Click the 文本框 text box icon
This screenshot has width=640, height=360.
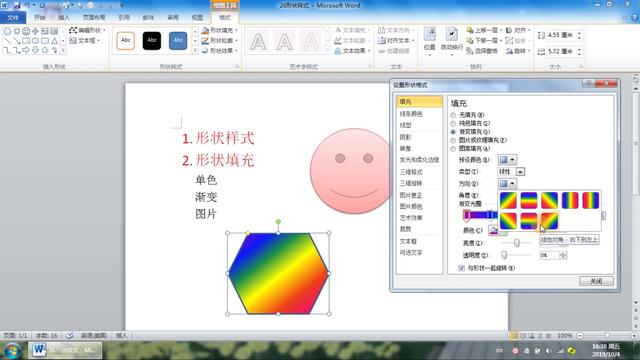tap(73, 40)
